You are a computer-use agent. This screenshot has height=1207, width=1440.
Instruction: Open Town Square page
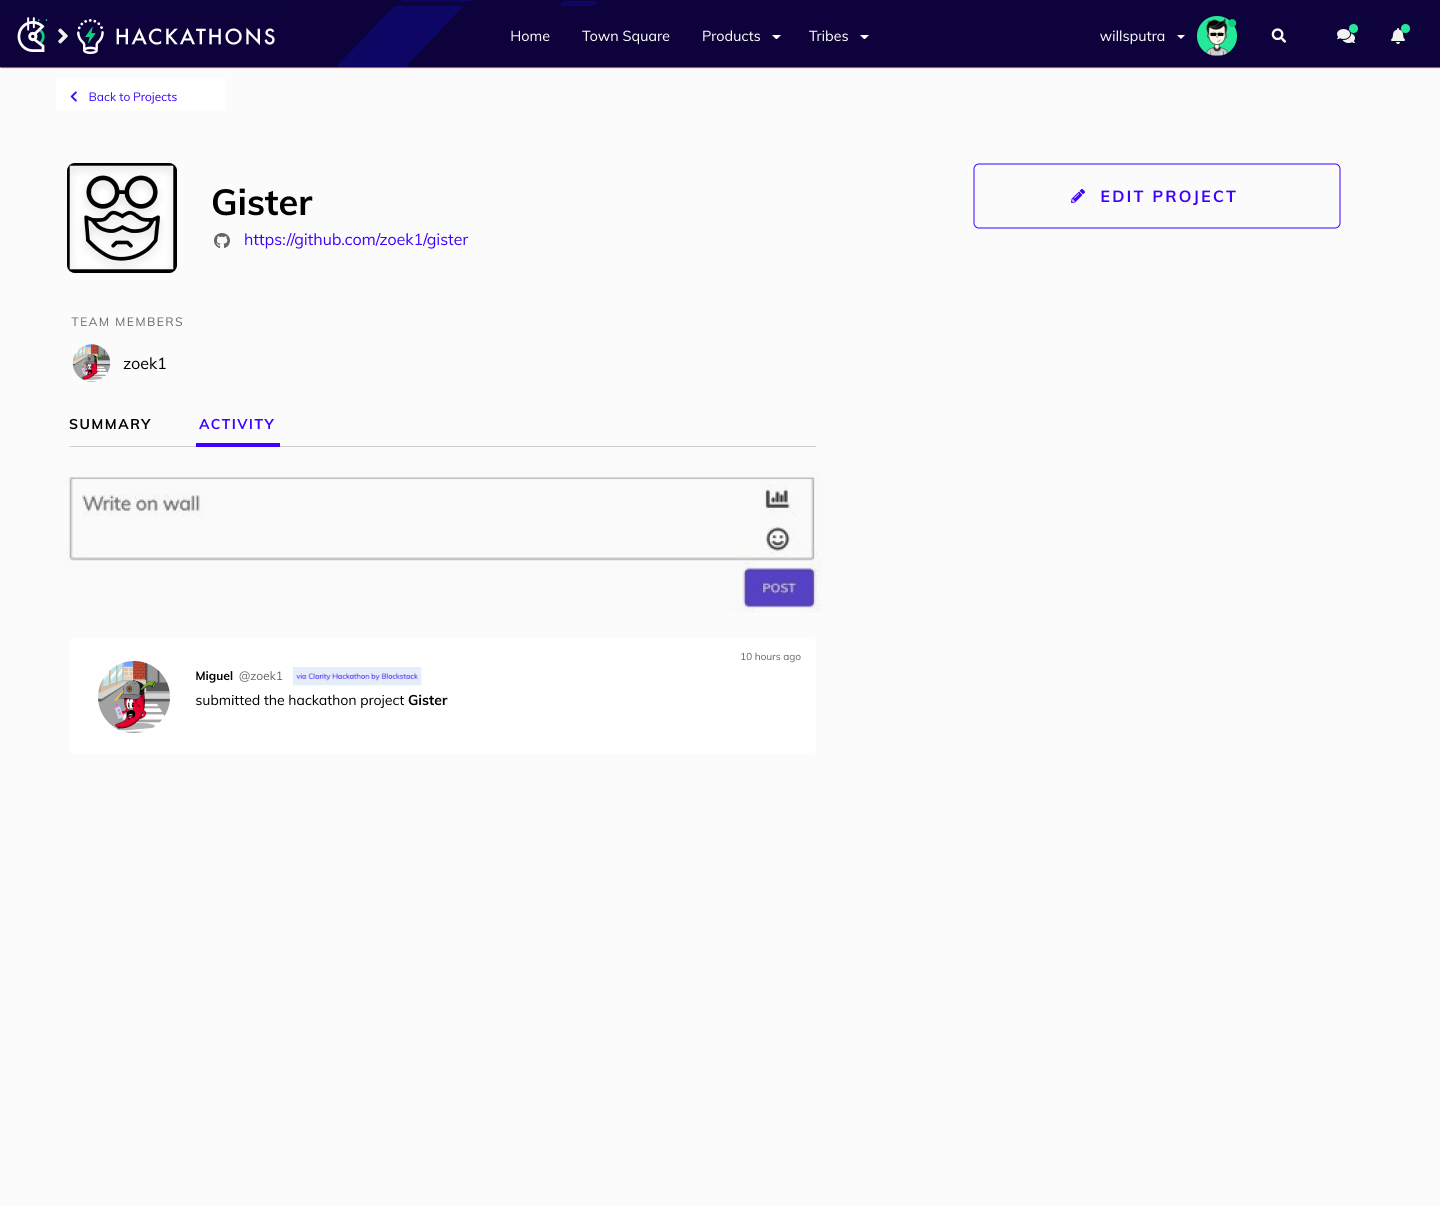626,36
